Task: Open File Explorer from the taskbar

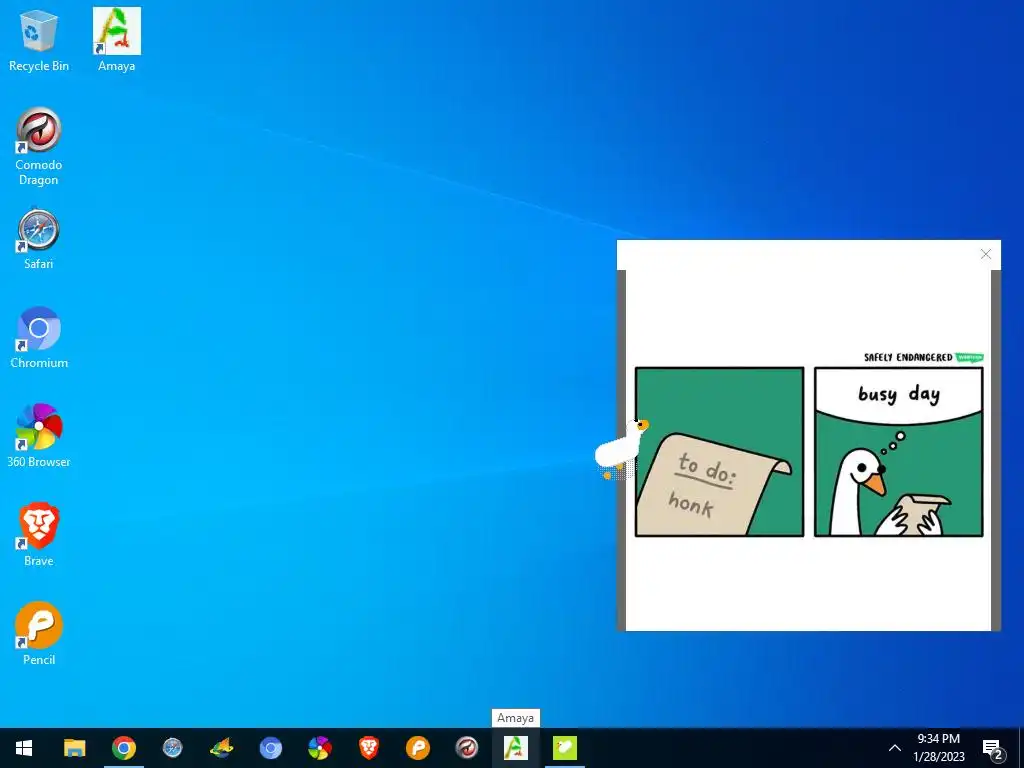Action: pos(74,748)
